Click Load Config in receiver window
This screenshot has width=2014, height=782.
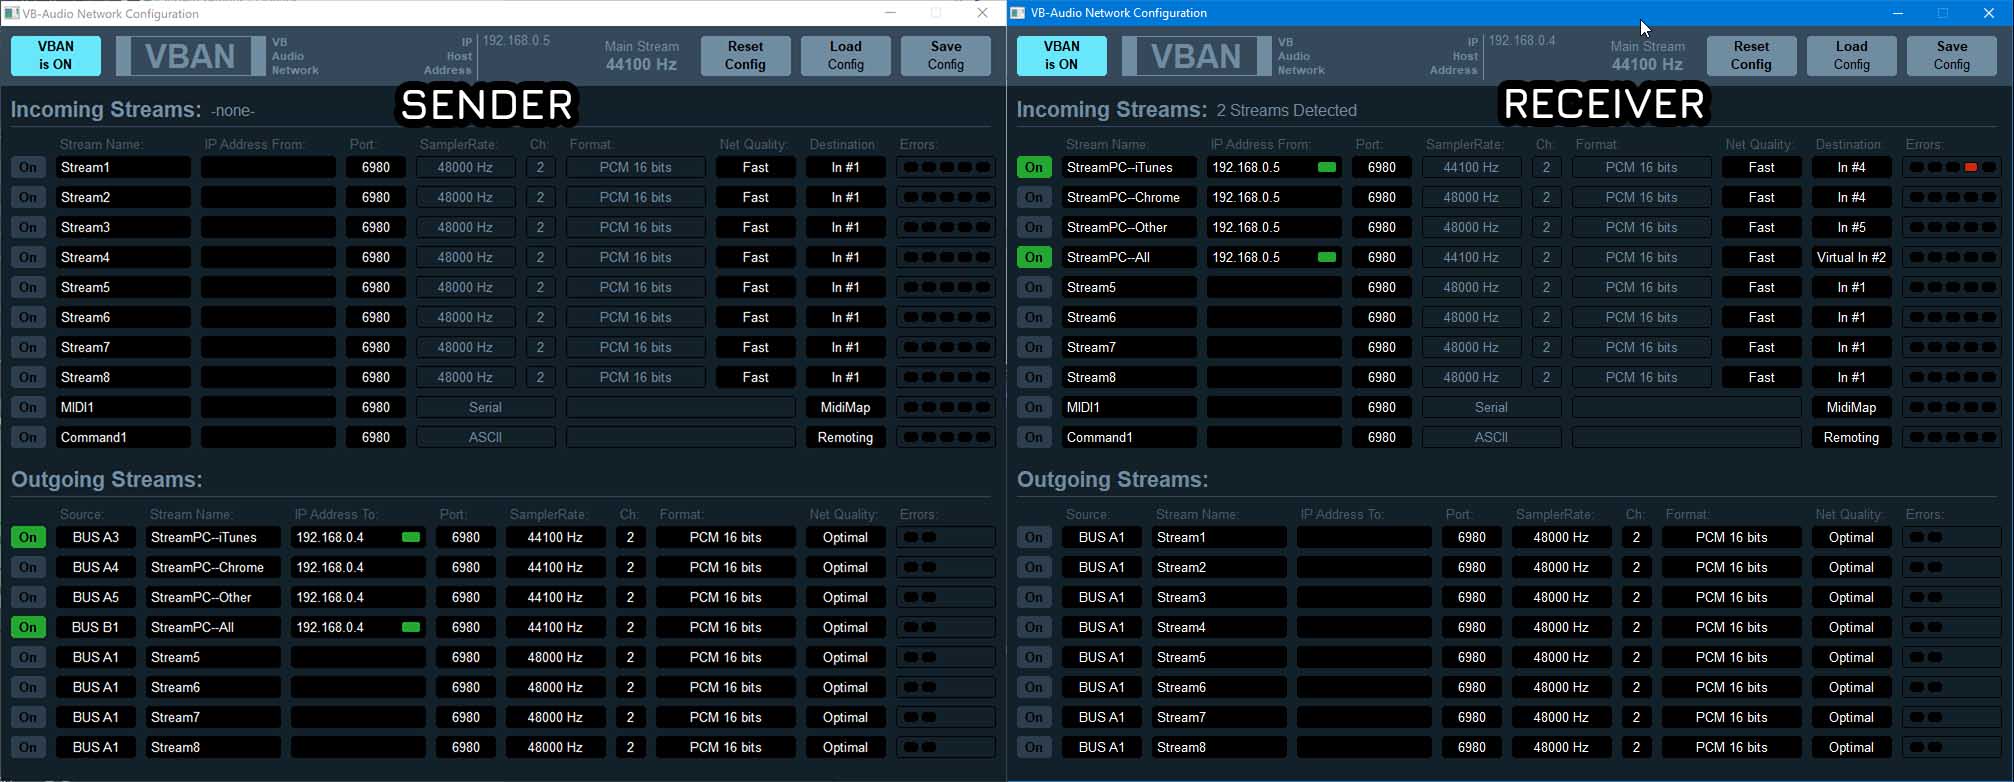[1851, 55]
